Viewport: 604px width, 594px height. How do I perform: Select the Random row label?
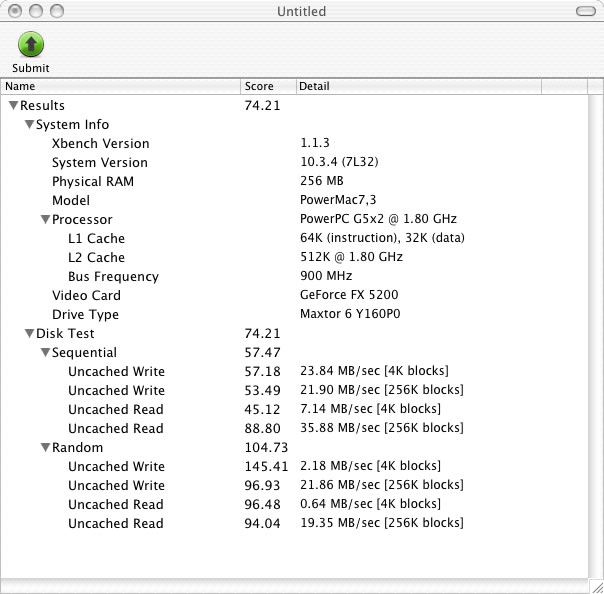click(x=77, y=447)
